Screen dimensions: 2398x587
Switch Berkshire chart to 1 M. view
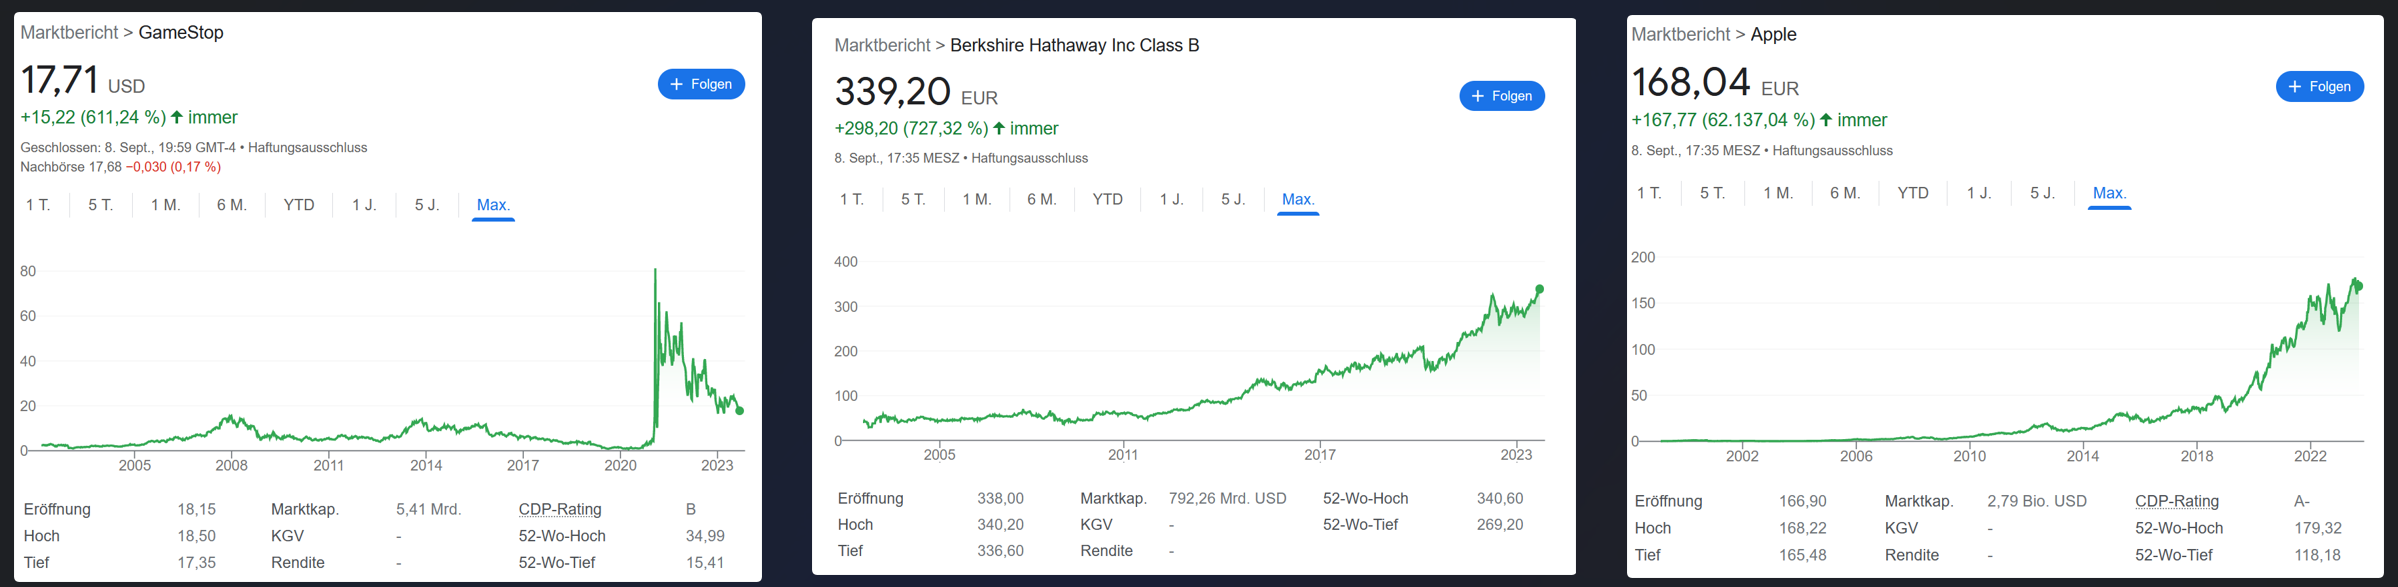976,199
